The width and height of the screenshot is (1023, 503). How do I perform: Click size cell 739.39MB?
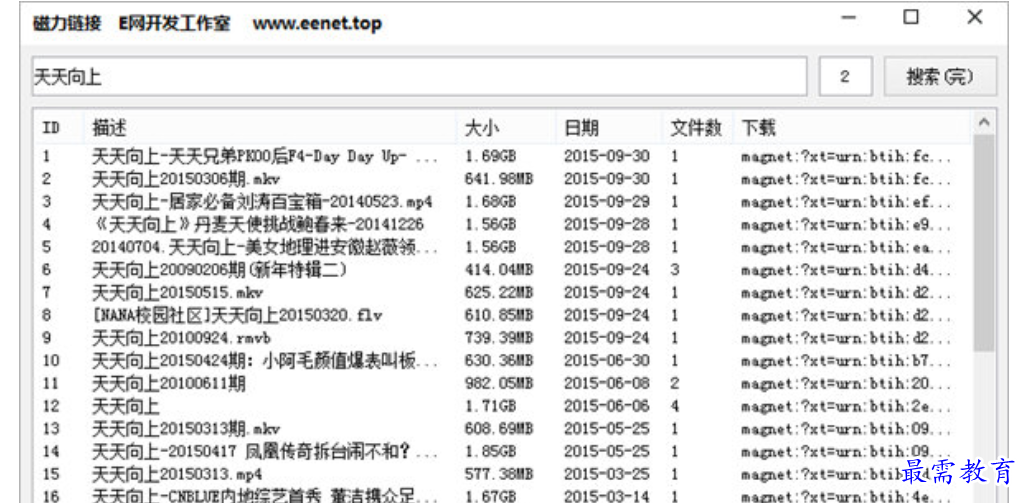point(498,338)
